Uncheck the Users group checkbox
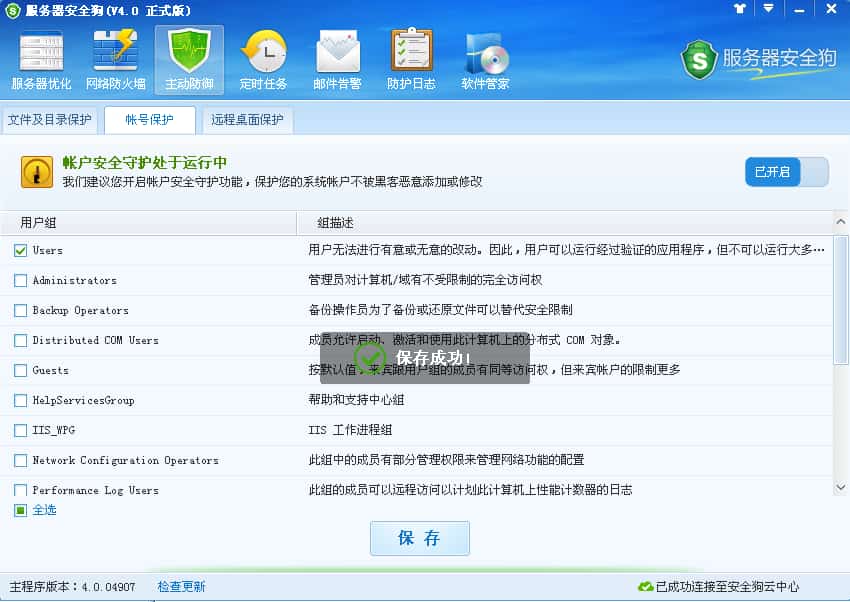Screen dimensions: 850x602 pyautogui.click(x=21, y=250)
